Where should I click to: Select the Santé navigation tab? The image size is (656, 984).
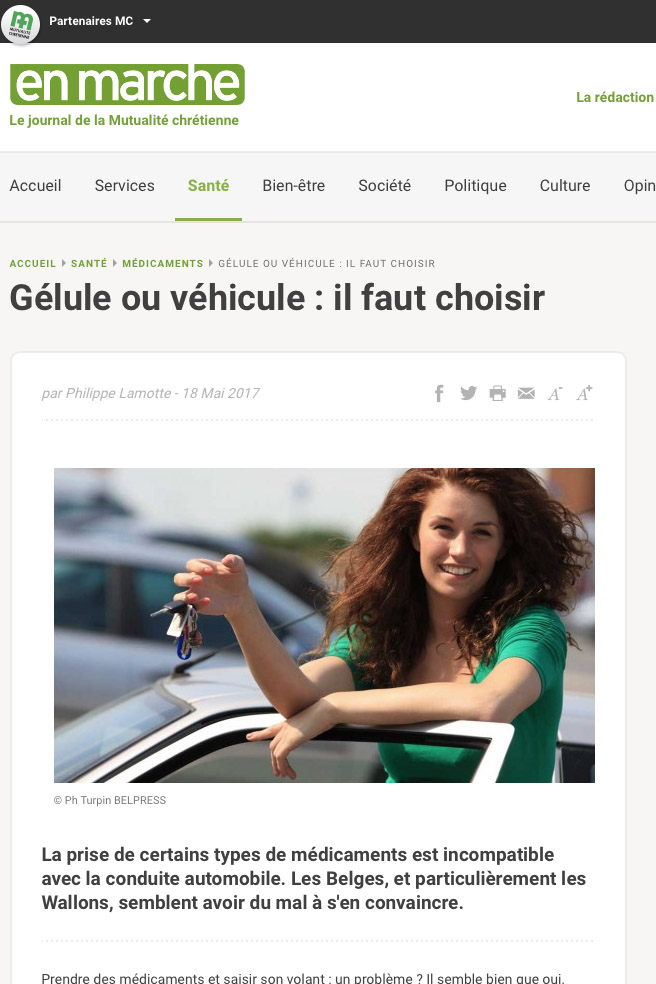(208, 186)
